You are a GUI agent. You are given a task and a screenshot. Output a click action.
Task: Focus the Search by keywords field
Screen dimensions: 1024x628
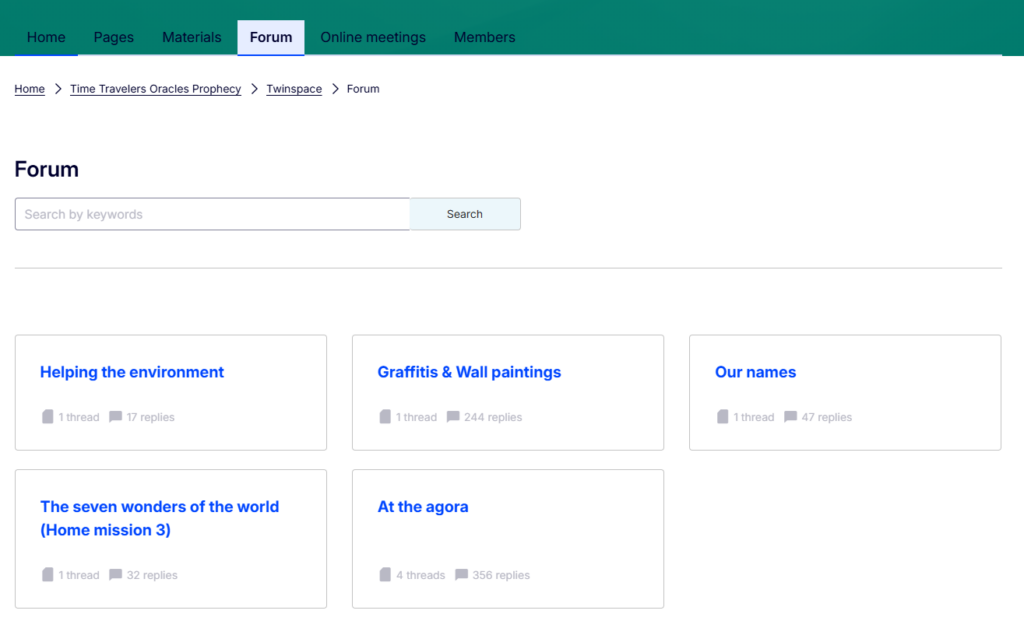(212, 214)
